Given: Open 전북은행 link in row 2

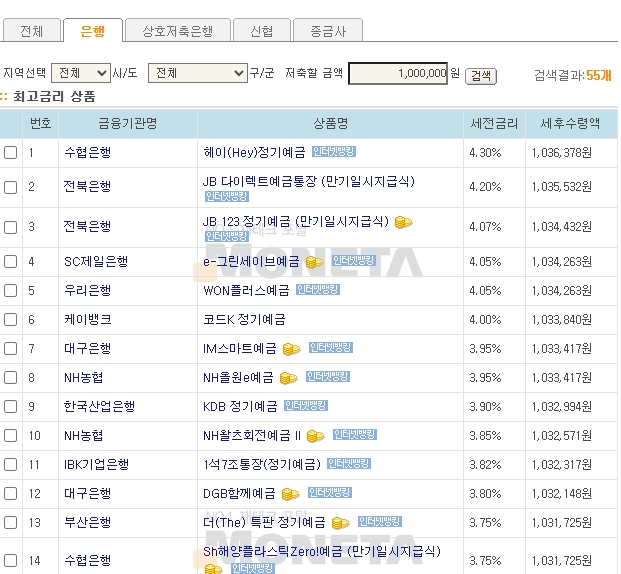Looking at the screenshot, I should point(88,186).
